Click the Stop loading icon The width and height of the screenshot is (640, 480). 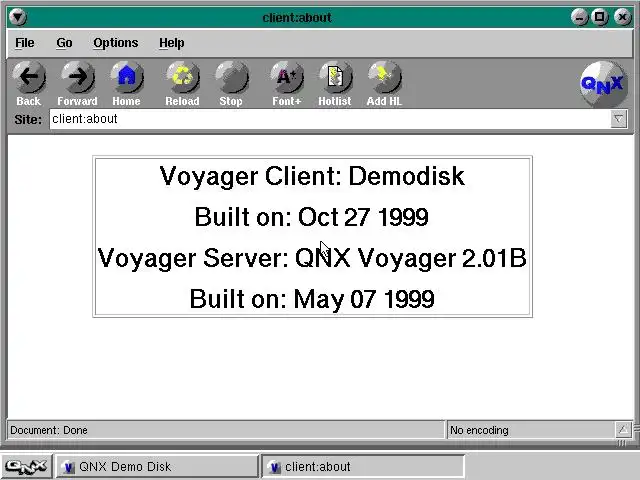click(231, 77)
